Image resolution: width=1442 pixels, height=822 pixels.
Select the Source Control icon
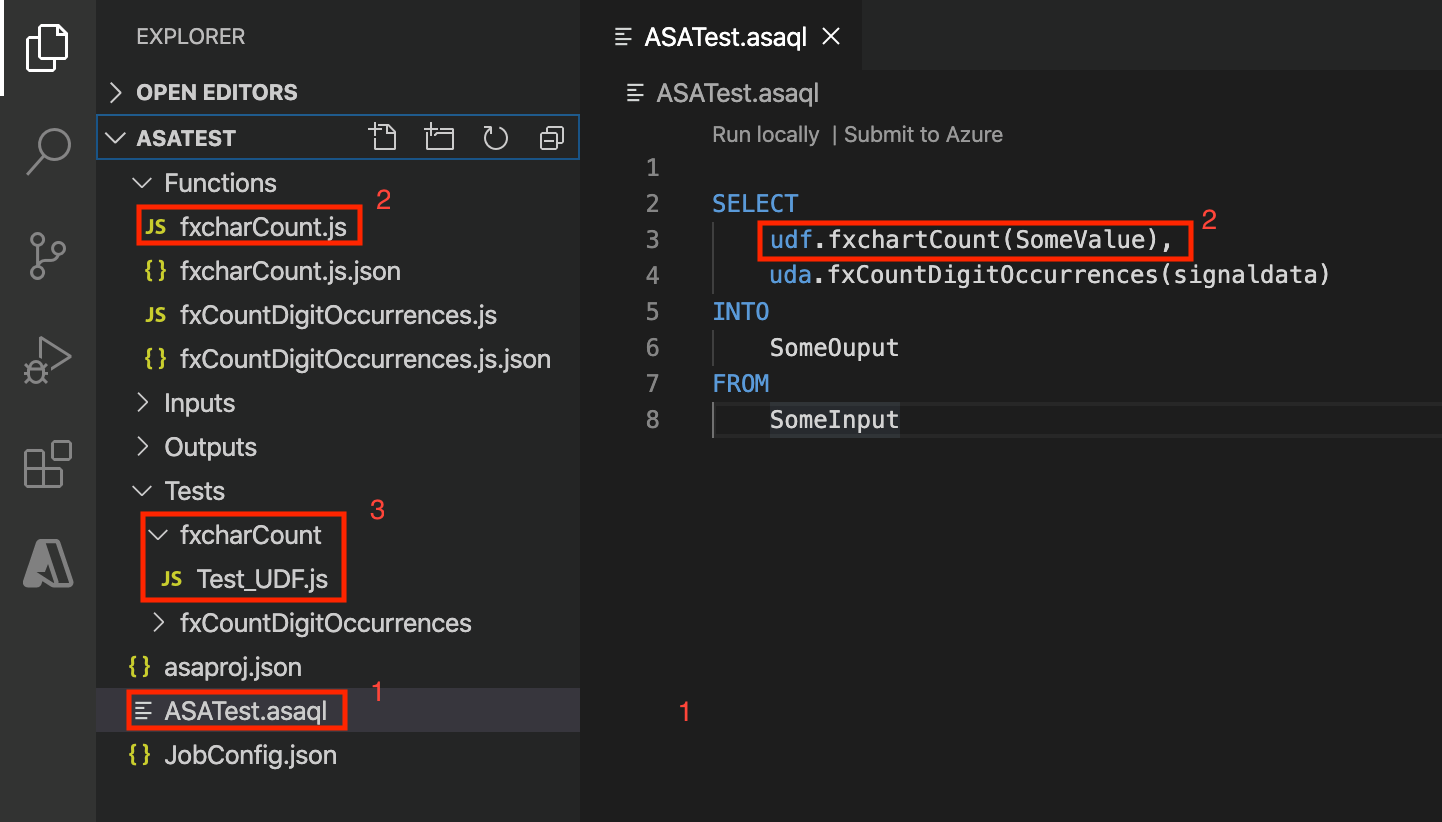coord(47,255)
